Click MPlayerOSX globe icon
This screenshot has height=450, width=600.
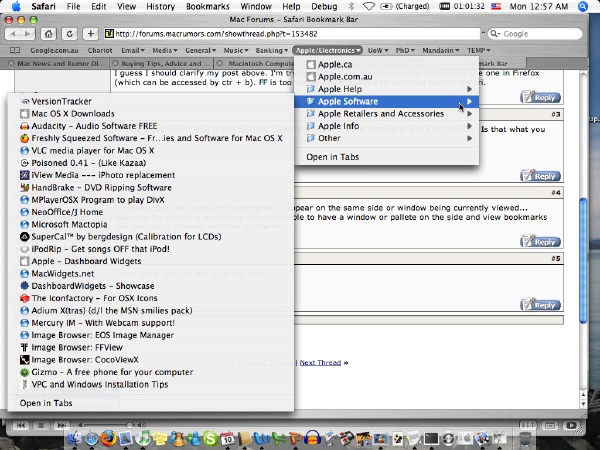(x=24, y=200)
